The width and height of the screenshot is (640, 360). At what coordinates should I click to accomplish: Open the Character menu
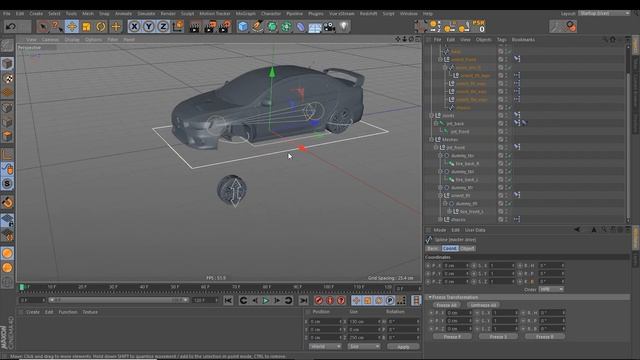[x=271, y=13]
